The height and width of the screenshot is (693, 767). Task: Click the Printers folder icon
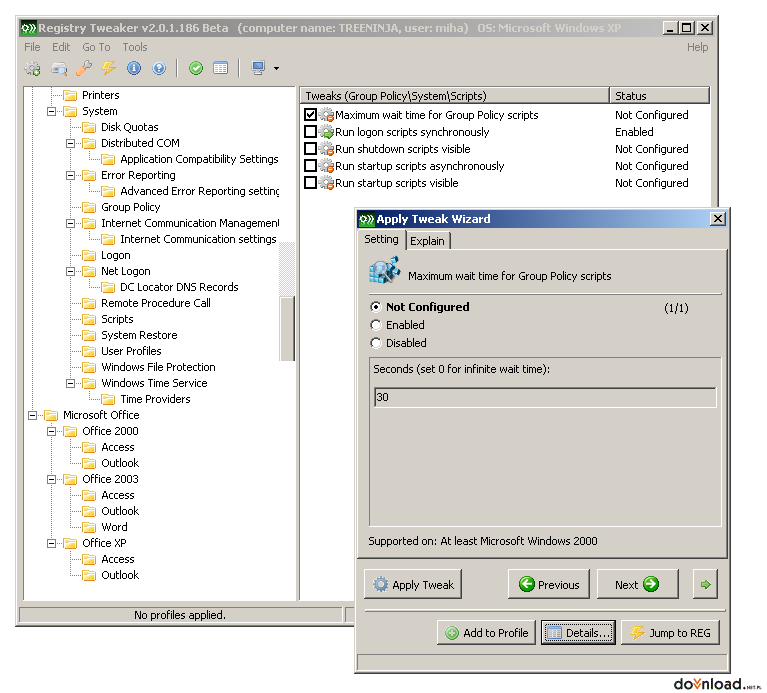pos(70,95)
